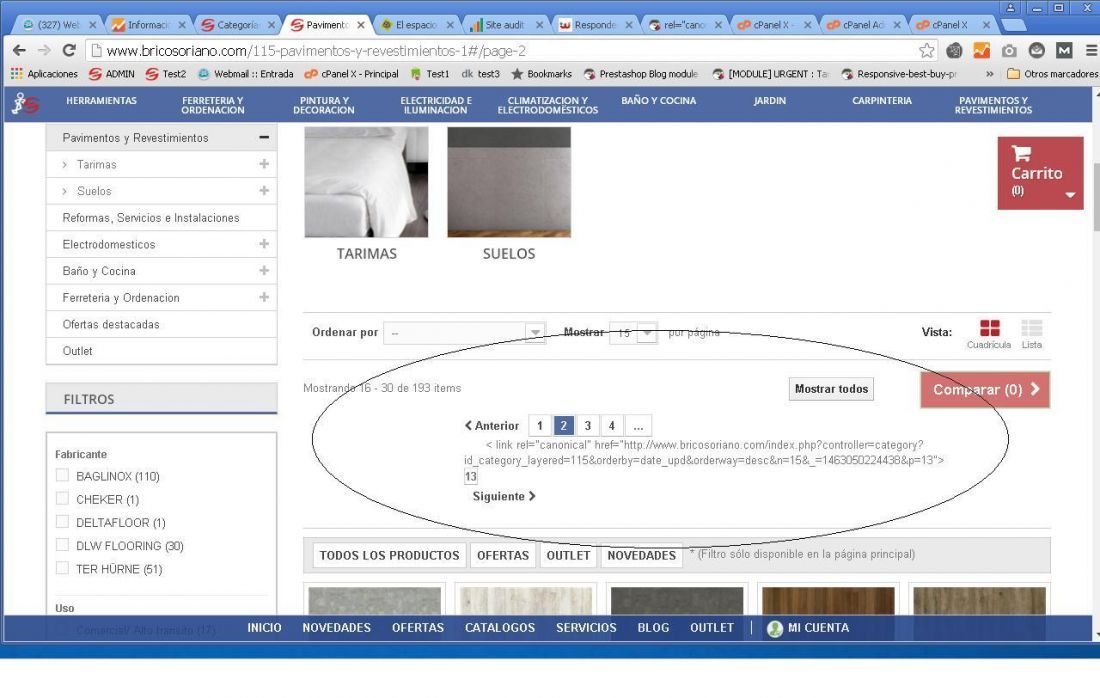Go to pagination page 1
This screenshot has height=698, width=1100.
click(x=539, y=425)
